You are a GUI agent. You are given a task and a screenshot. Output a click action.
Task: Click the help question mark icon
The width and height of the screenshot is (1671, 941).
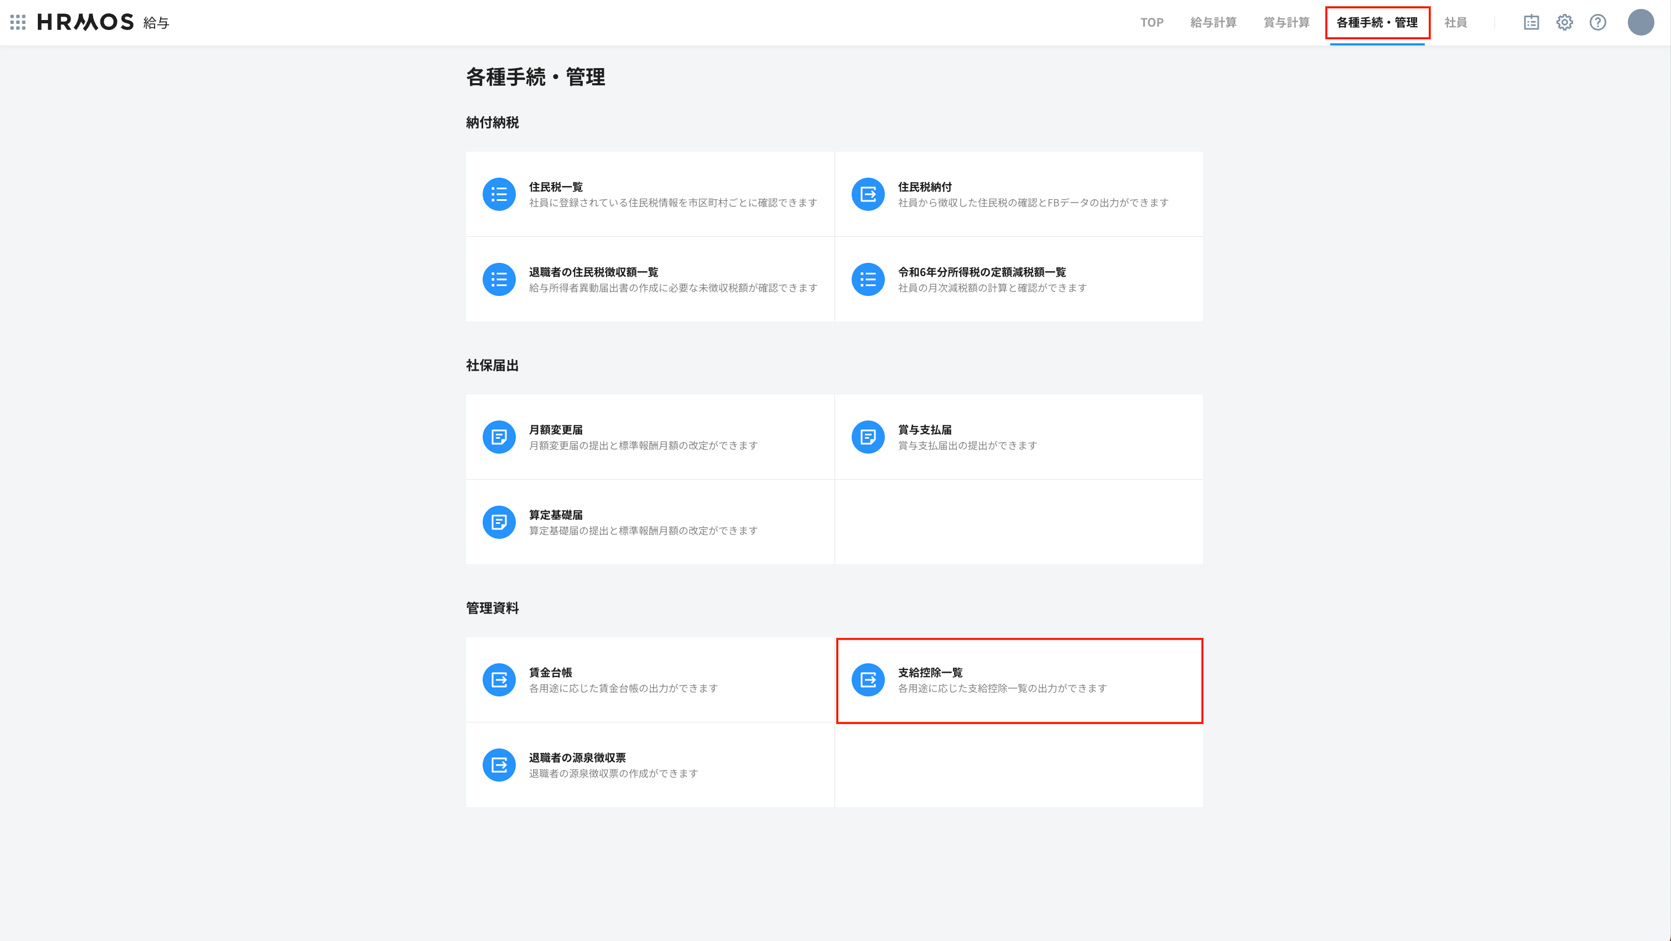tap(1597, 22)
